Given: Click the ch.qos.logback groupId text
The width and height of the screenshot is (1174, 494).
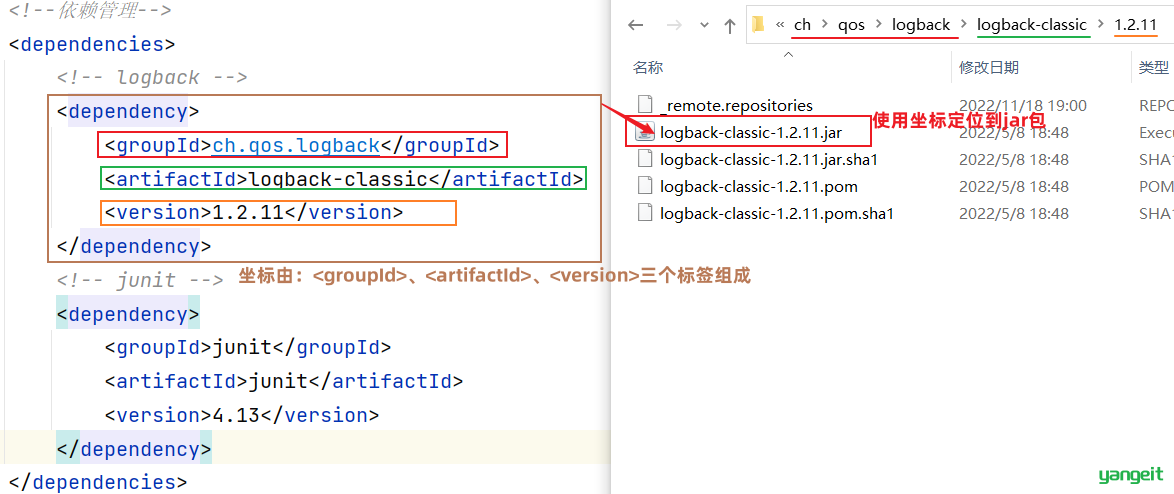Looking at the screenshot, I should click(296, 145).
